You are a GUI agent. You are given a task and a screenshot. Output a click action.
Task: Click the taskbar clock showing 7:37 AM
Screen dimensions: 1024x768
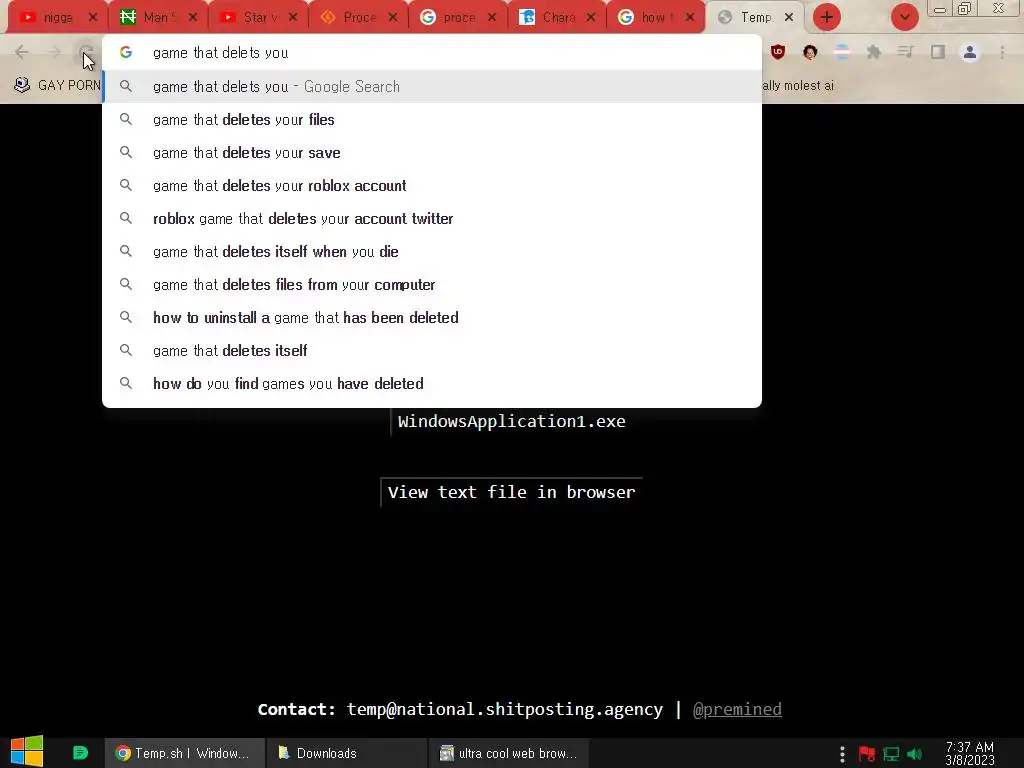[x=969, y=753]
